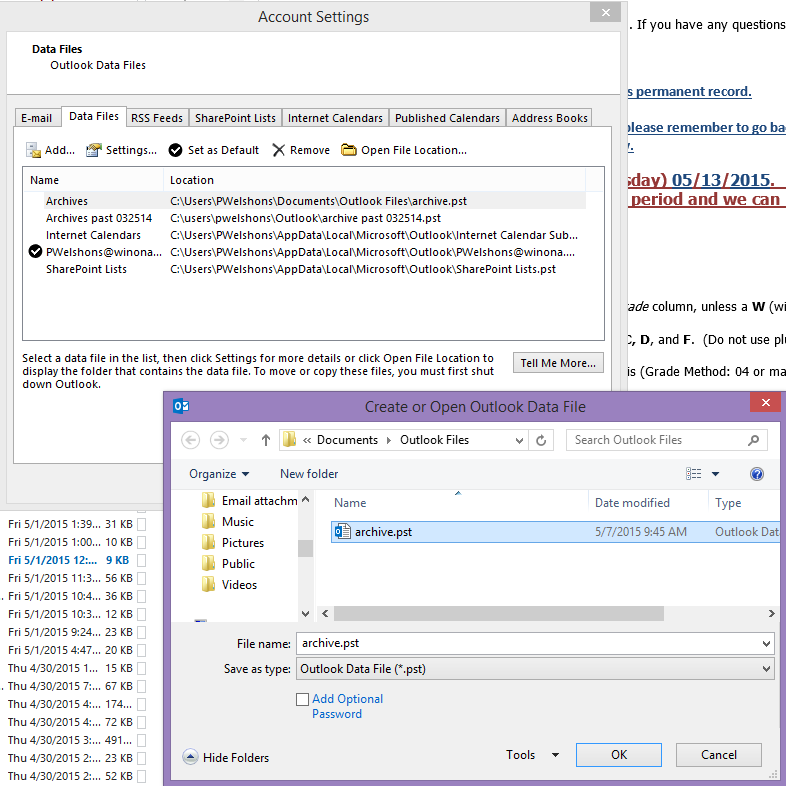The image size is (786, 786).
Task: Switch to the Address Books tab
Action: (x=549, y=118)
